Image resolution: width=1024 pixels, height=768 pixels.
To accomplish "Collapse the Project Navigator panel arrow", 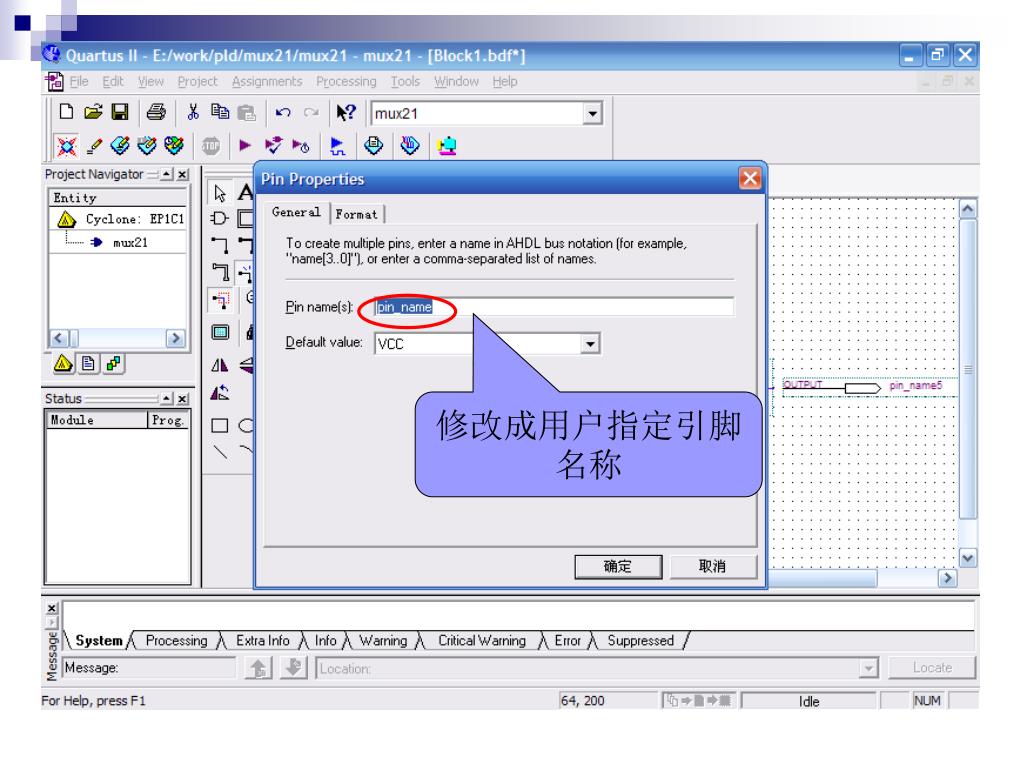I will click(167, 174).
